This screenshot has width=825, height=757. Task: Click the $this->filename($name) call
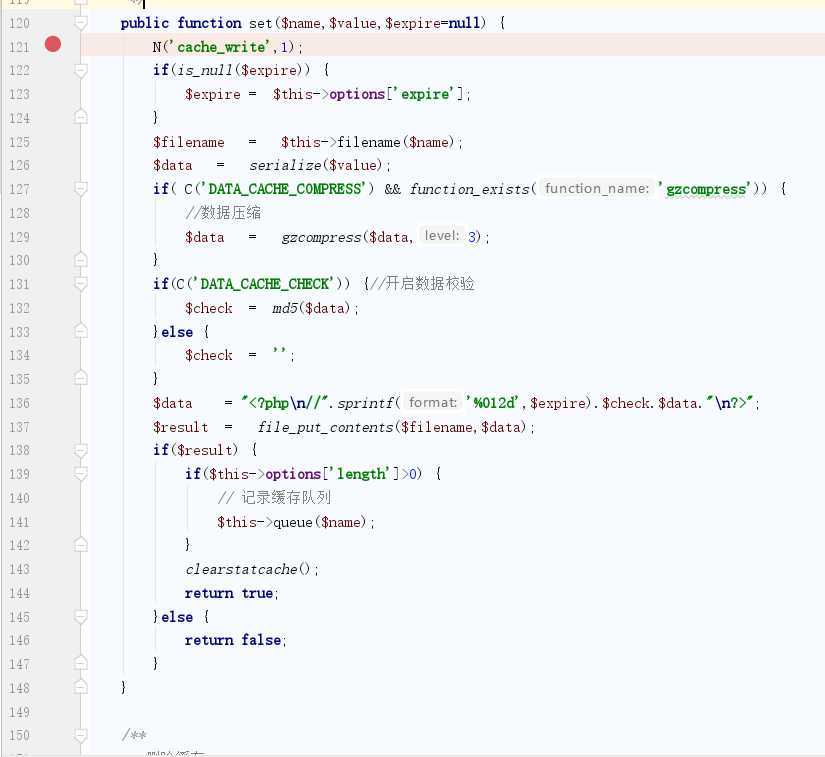367,142
